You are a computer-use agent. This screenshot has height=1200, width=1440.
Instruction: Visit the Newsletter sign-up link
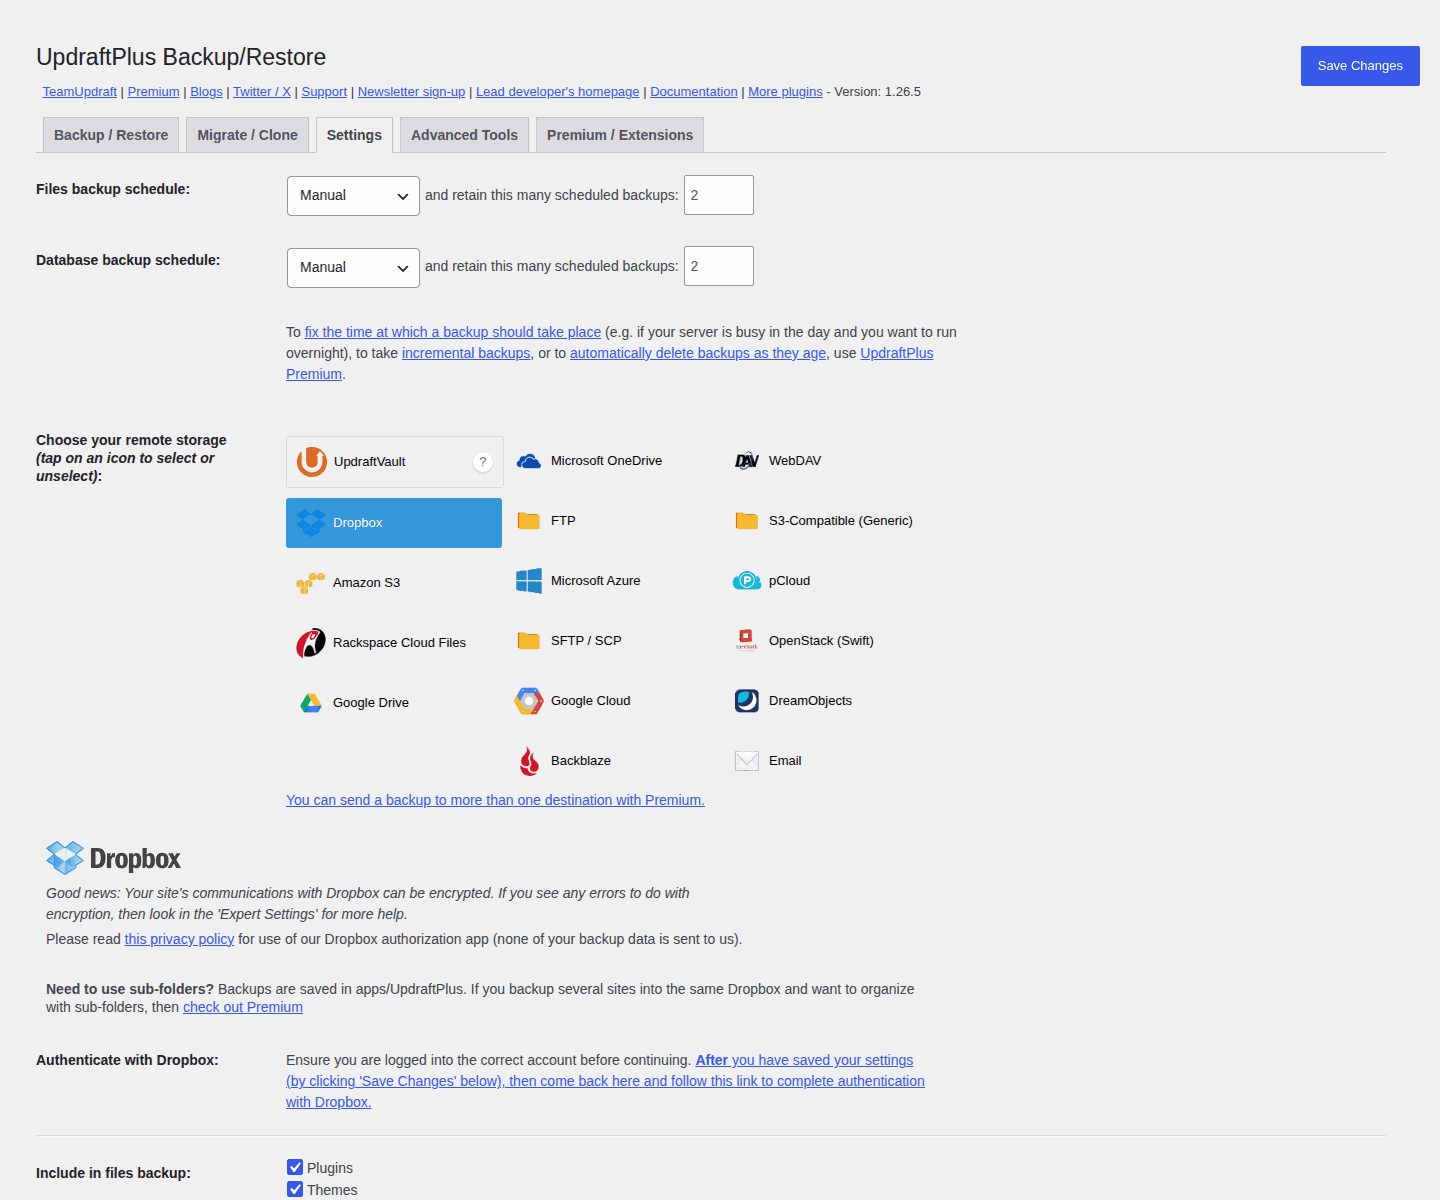pos(412,92)
